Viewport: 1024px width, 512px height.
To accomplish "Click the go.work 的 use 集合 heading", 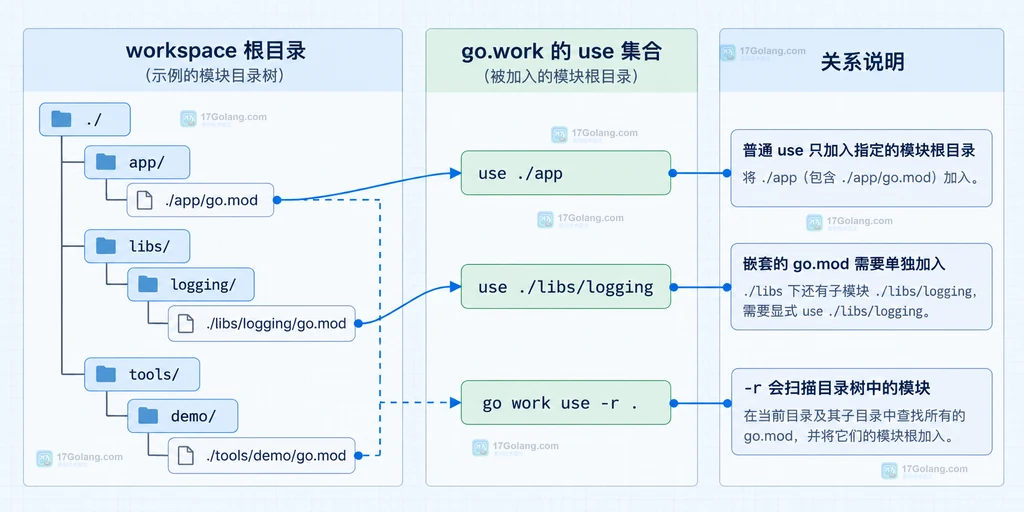I will (562, 51).
